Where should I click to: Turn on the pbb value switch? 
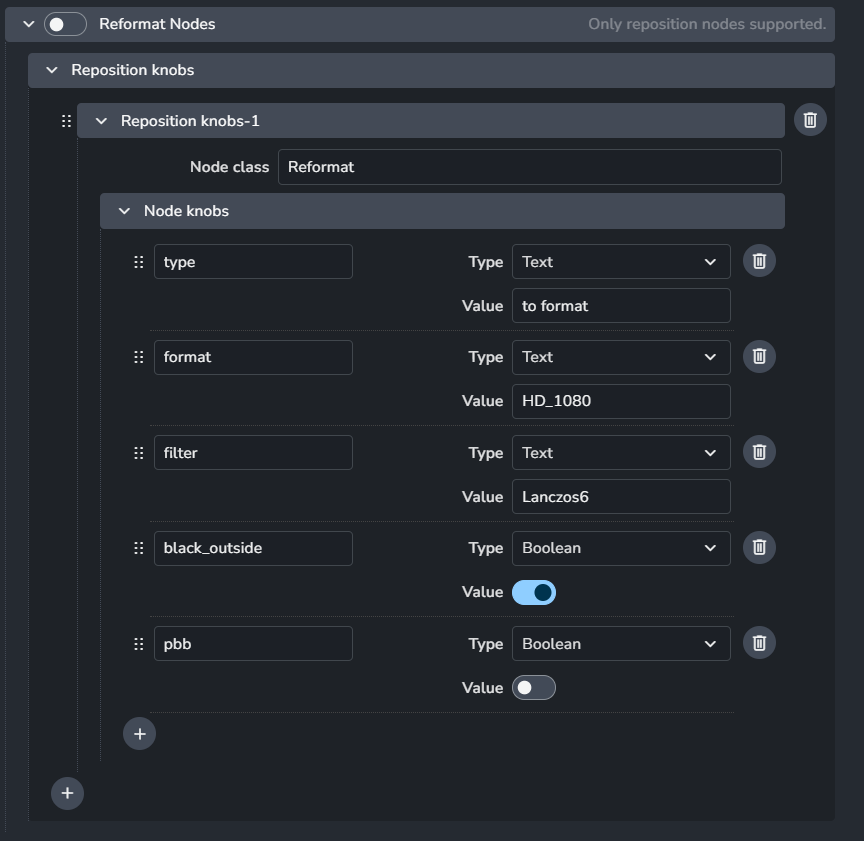pos(534,688)
